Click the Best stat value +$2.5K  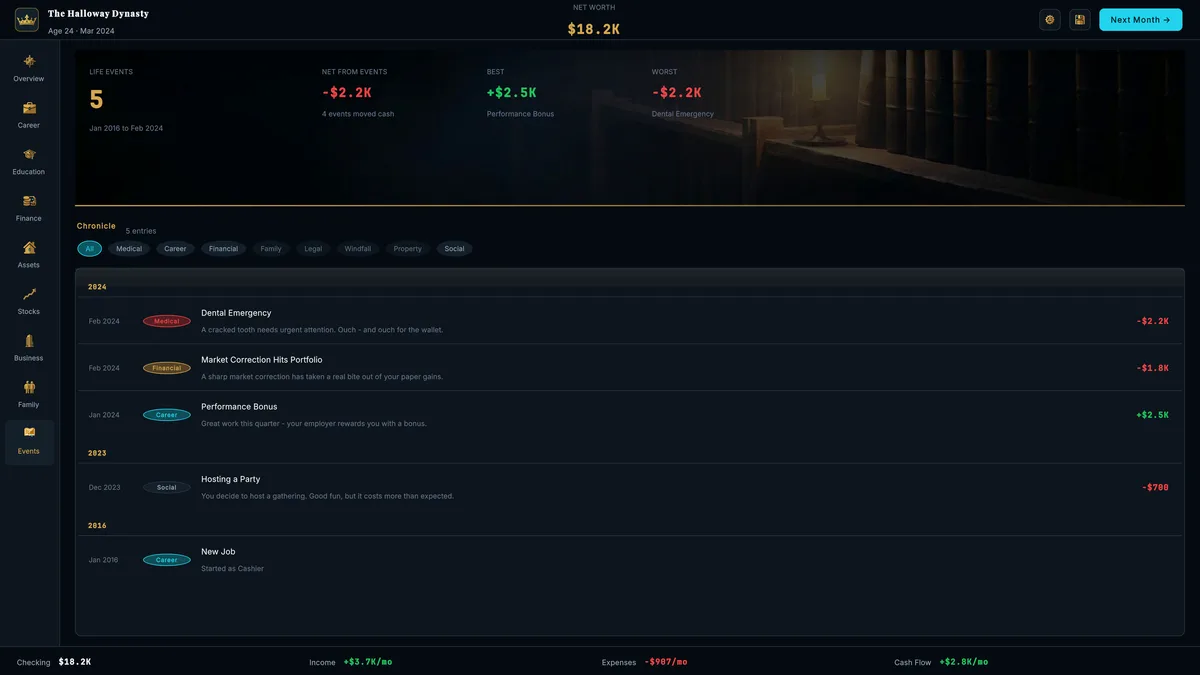click(512, 93)
